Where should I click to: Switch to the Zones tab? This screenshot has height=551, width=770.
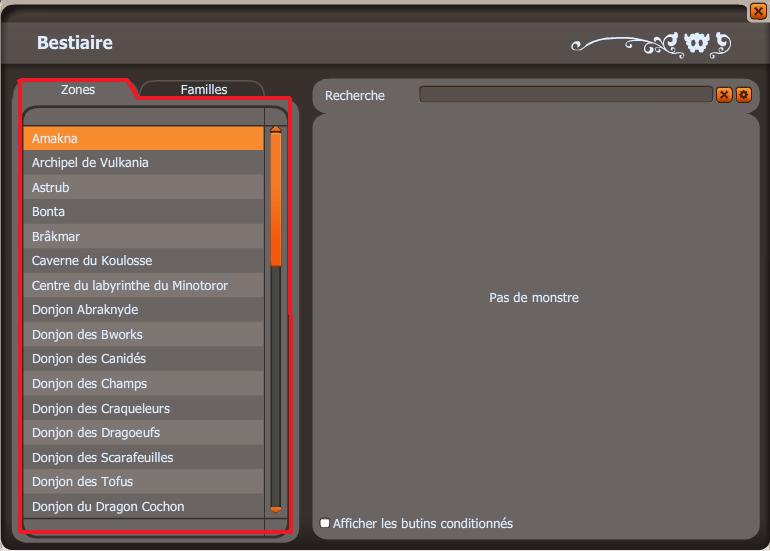click(x=78, y=89)
